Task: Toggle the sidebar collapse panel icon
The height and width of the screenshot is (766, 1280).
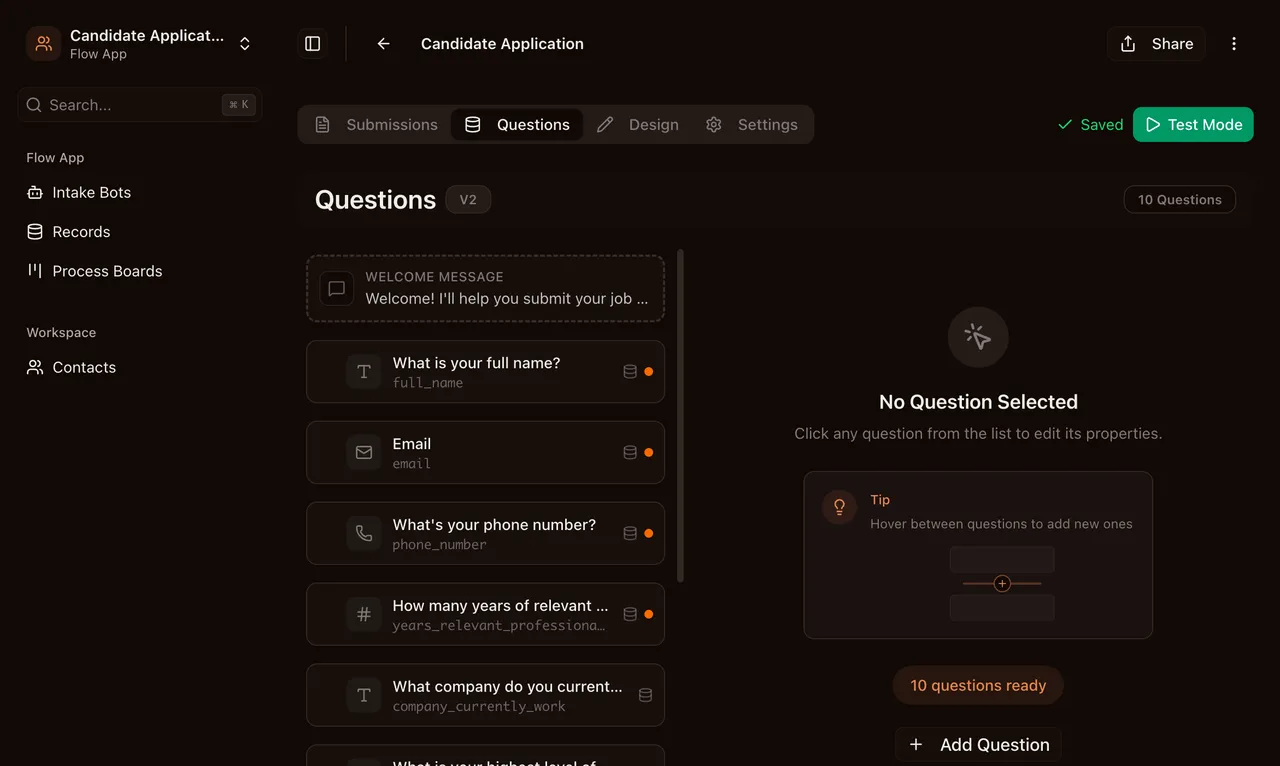Action: [x=312, y=43]
